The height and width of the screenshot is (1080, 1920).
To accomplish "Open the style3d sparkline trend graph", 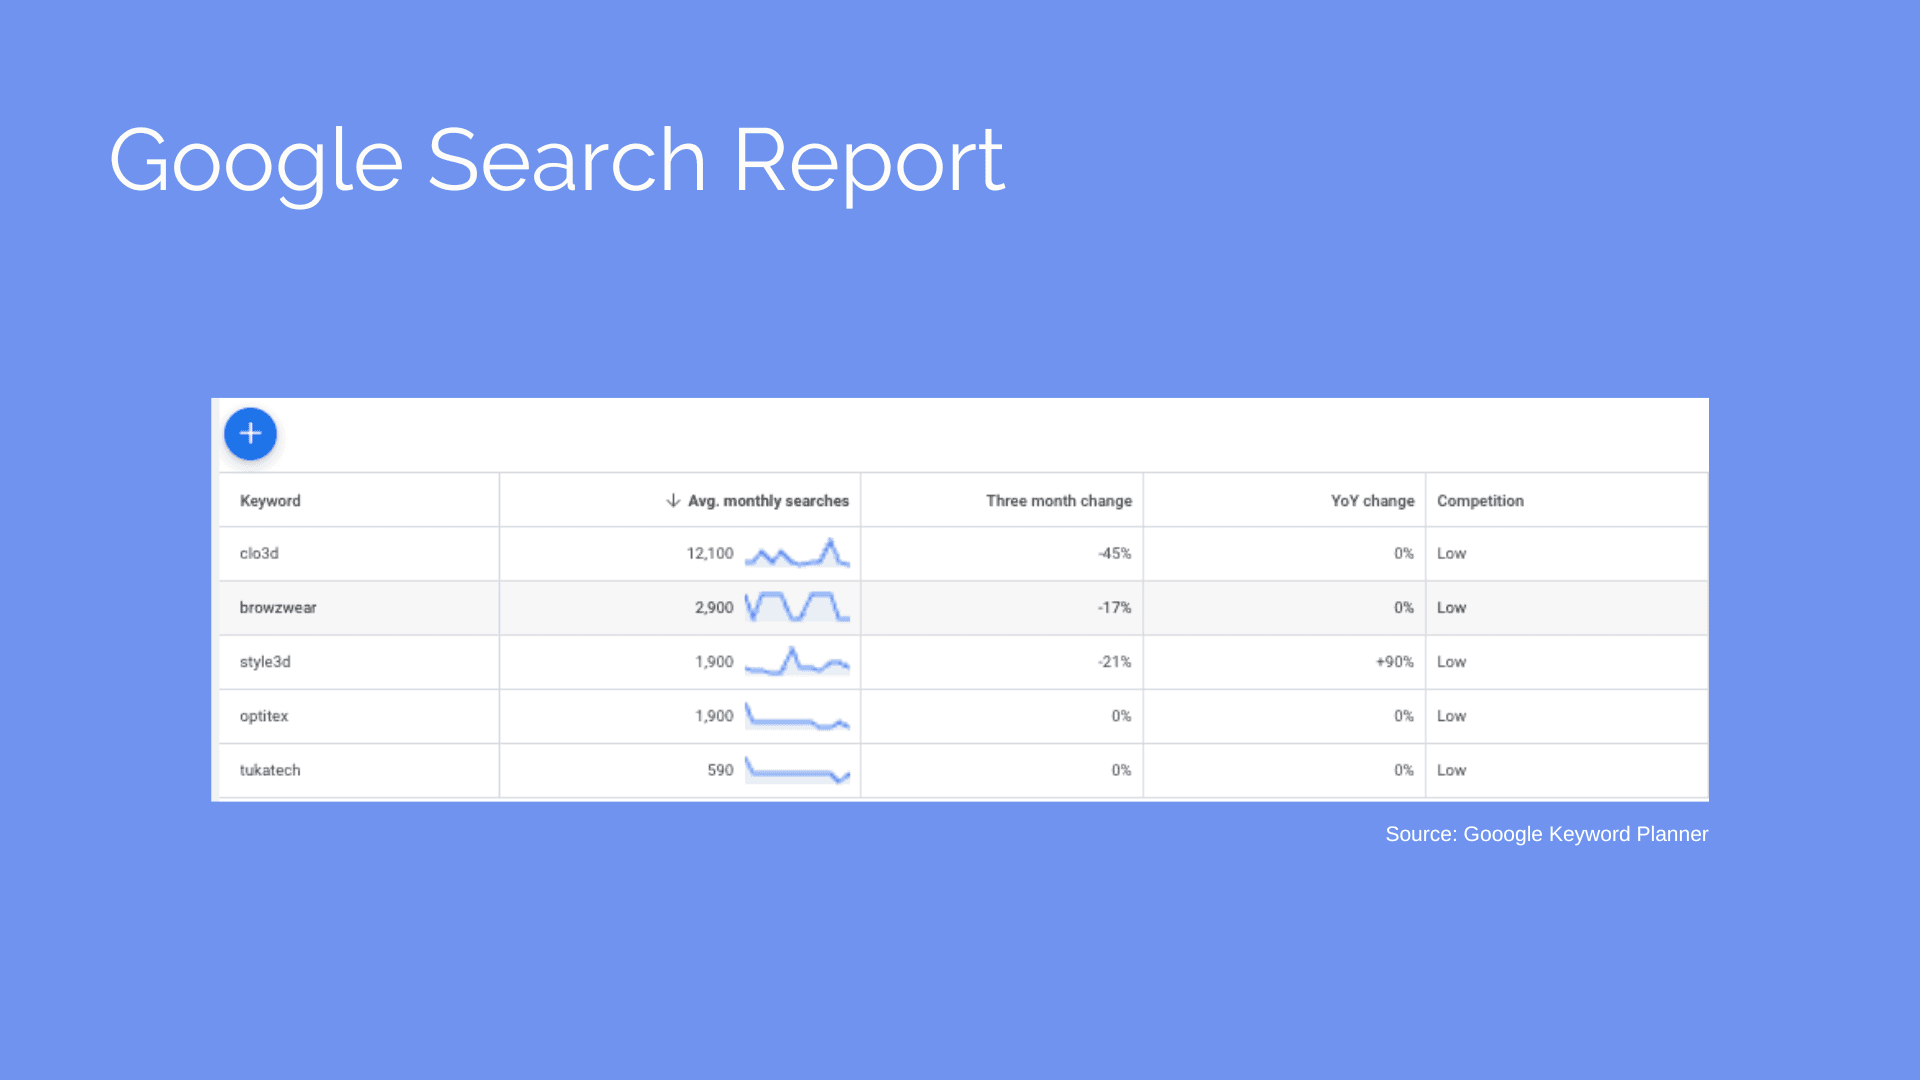I will 797,661.
